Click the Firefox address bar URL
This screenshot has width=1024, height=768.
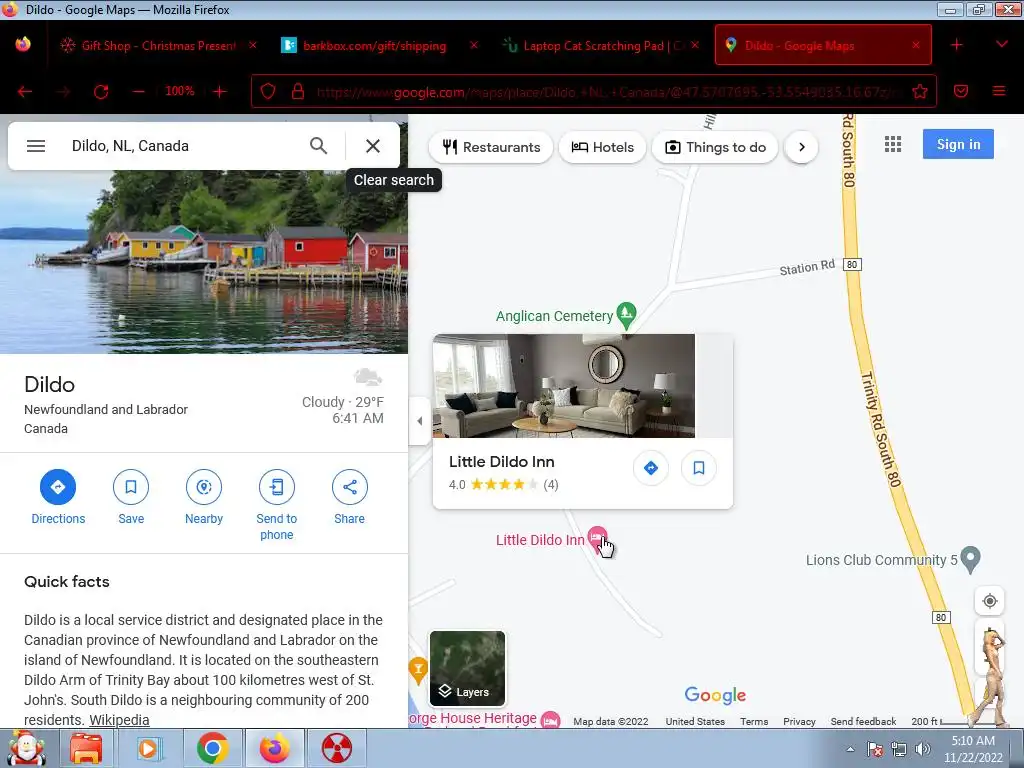tap(607, 92)
